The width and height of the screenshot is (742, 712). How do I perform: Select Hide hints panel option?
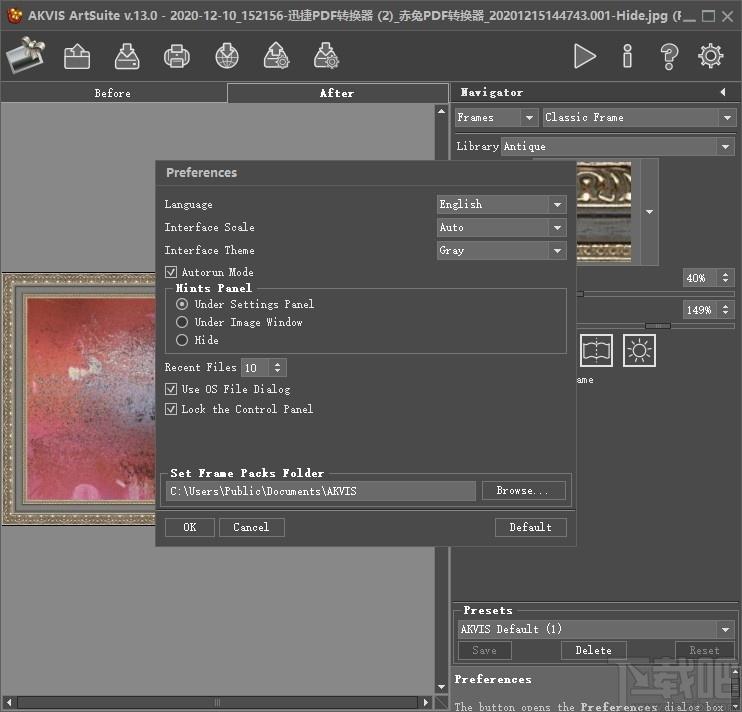pos(182,340)
